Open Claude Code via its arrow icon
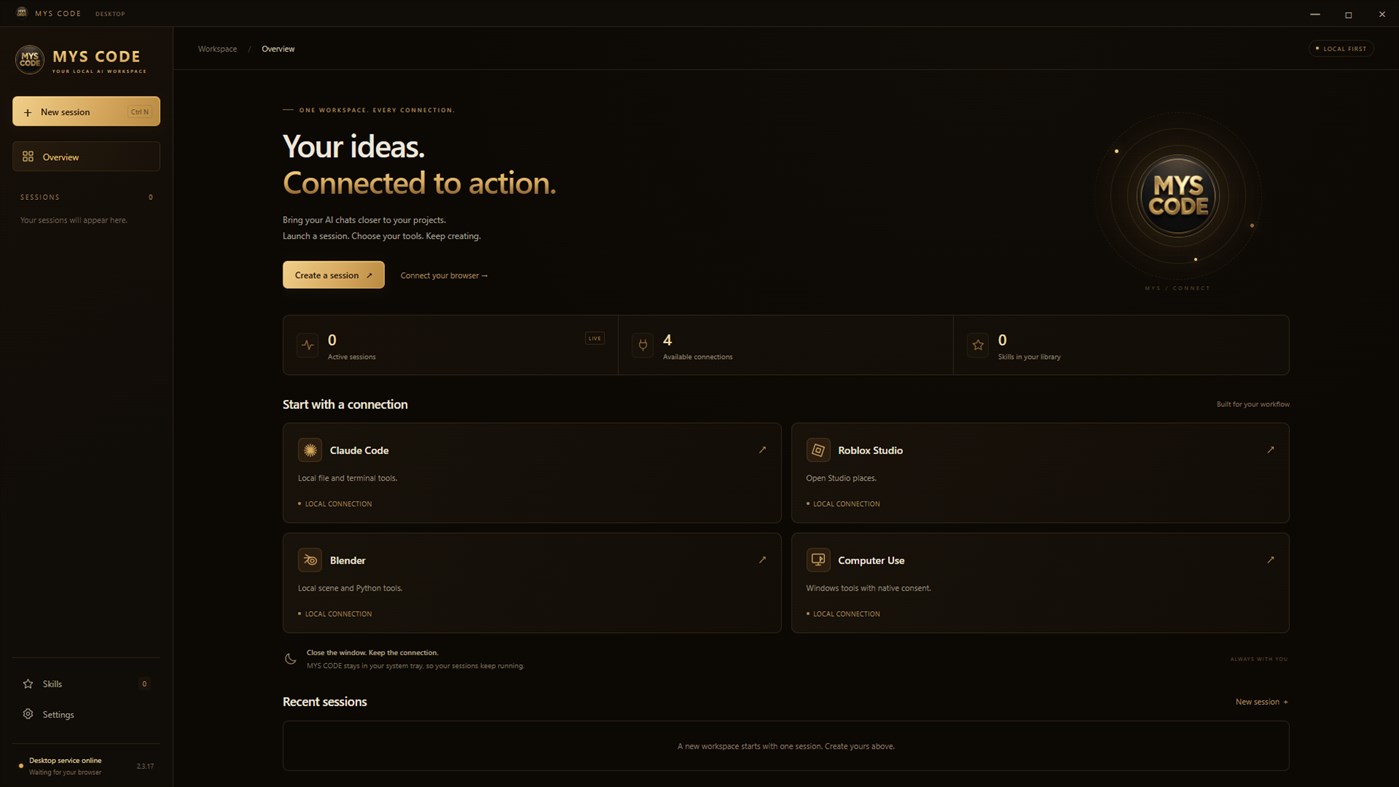 (x=762, y=450)
